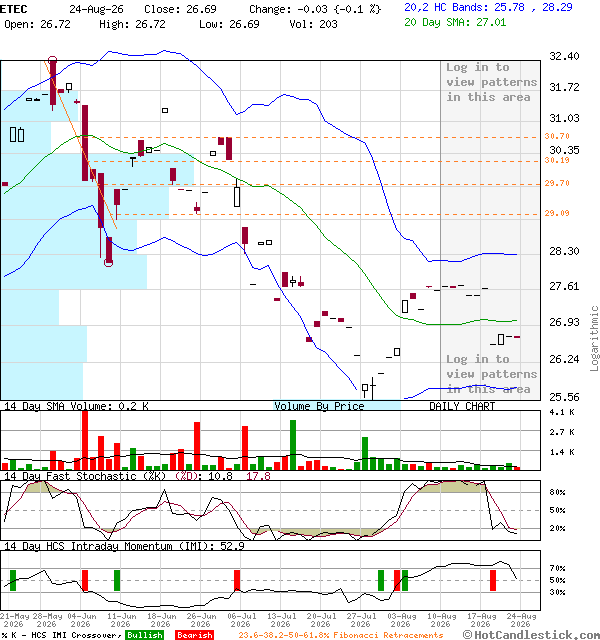
Task: Click the 21-May 2026 date label
Action: click(x=13, y=620)
